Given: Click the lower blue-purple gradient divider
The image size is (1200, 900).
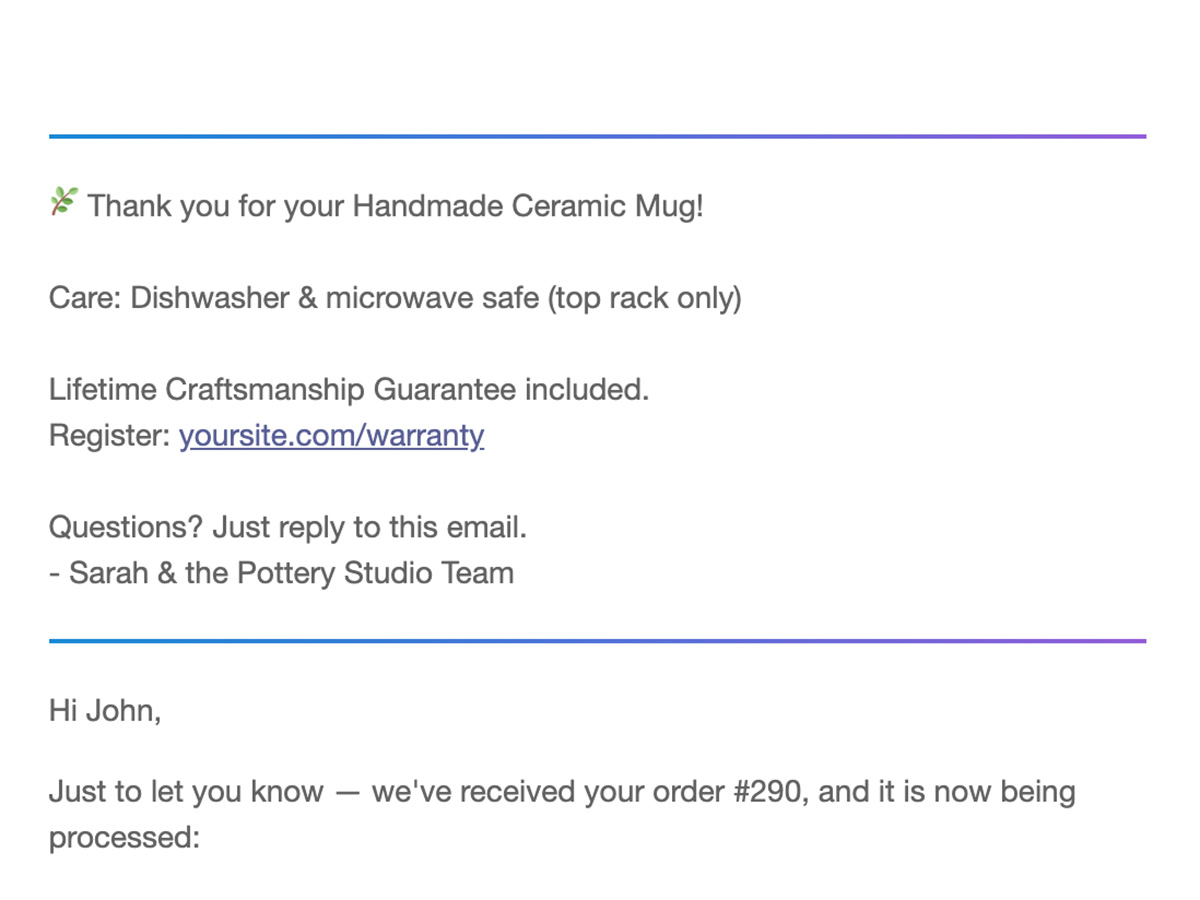Looking at the screenshot, I should pos(597,641).
